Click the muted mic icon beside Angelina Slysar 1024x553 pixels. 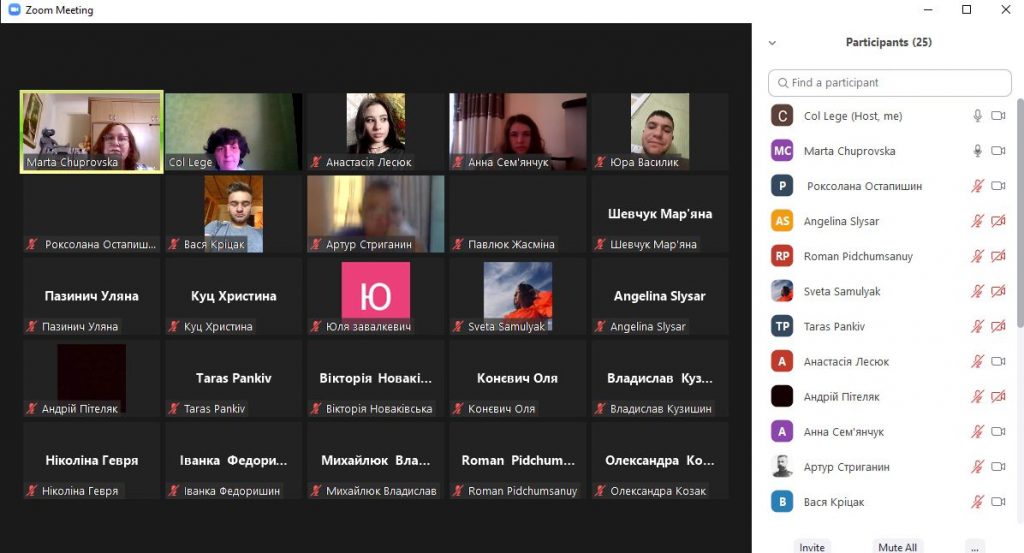(x=977, y=221)
